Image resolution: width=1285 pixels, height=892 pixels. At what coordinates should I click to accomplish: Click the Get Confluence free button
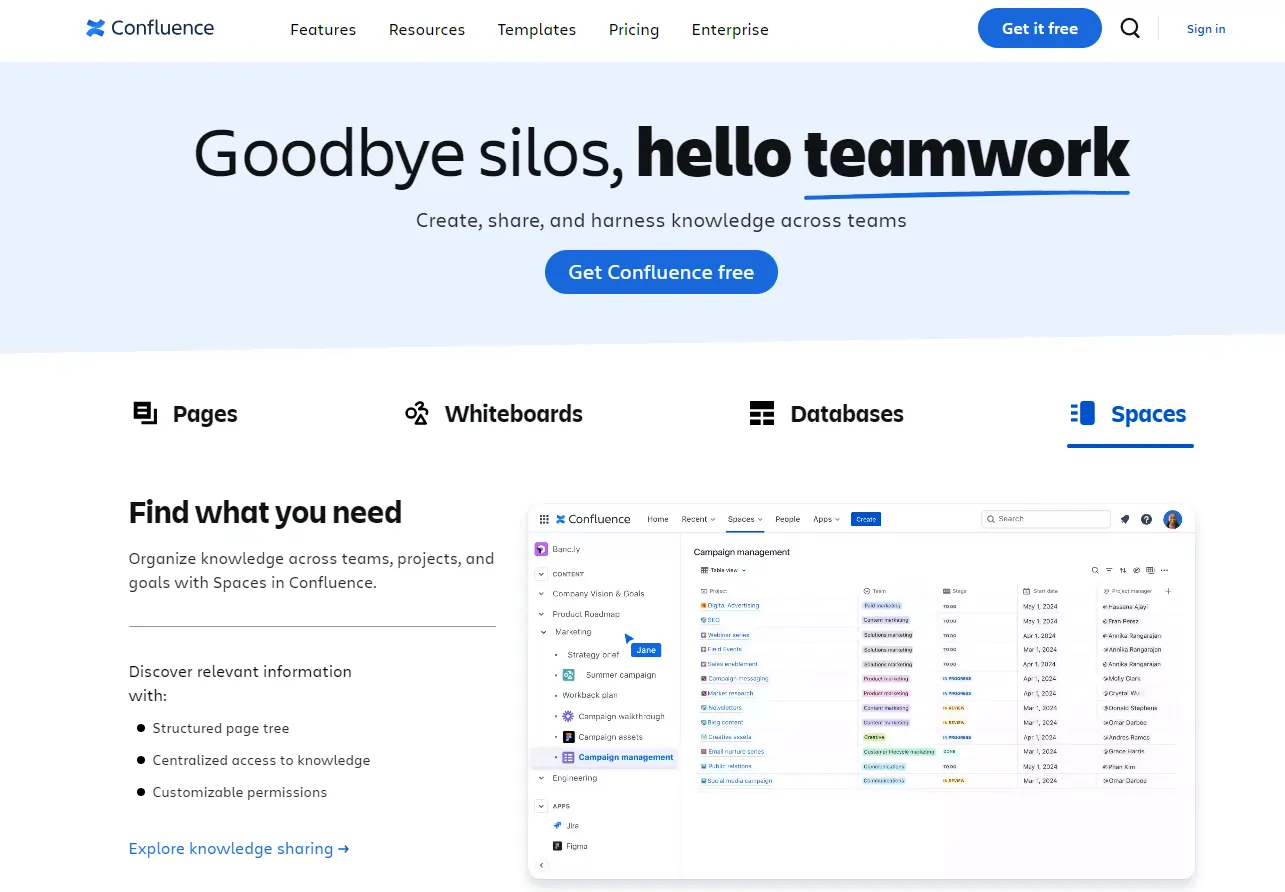click(660, 271)
